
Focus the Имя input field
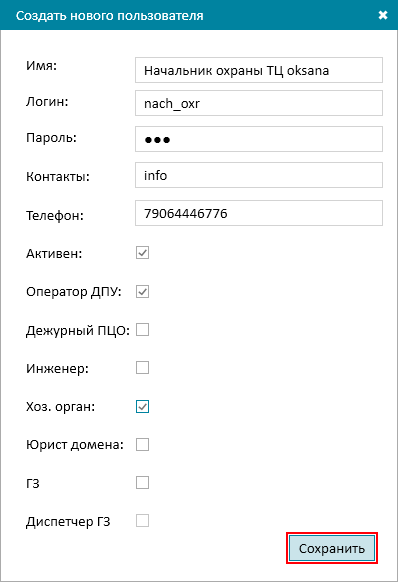259,70
